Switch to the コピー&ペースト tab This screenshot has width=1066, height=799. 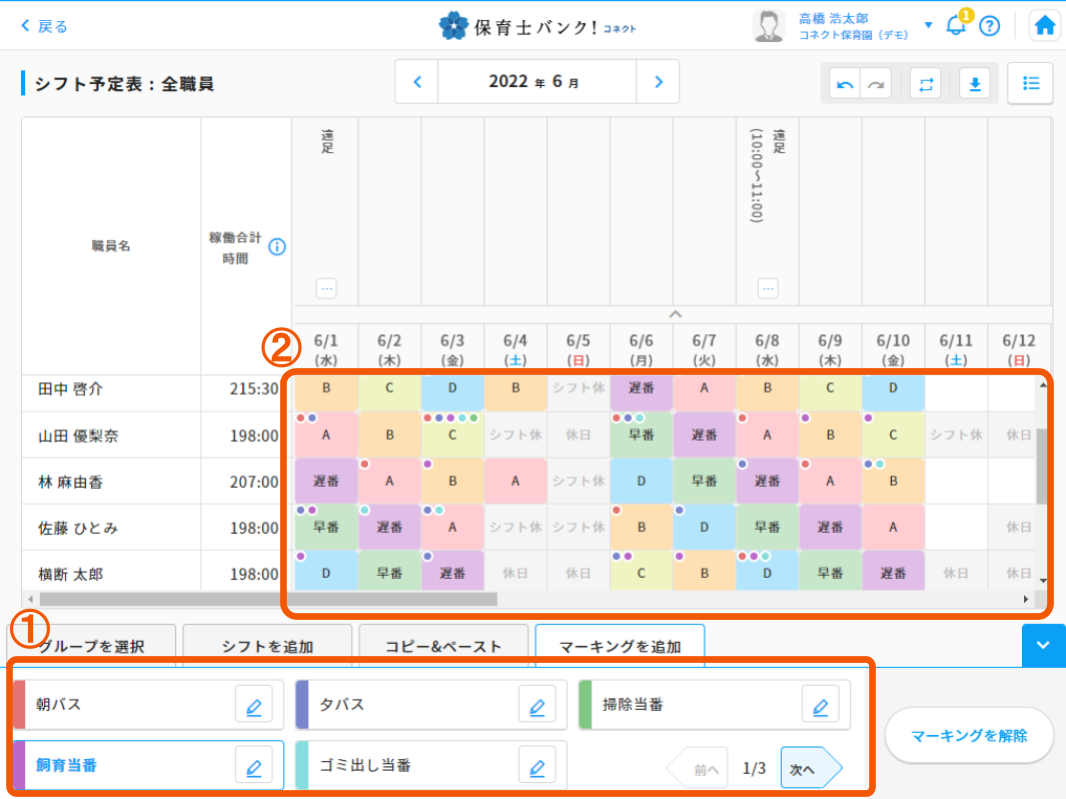pos(443,646)
